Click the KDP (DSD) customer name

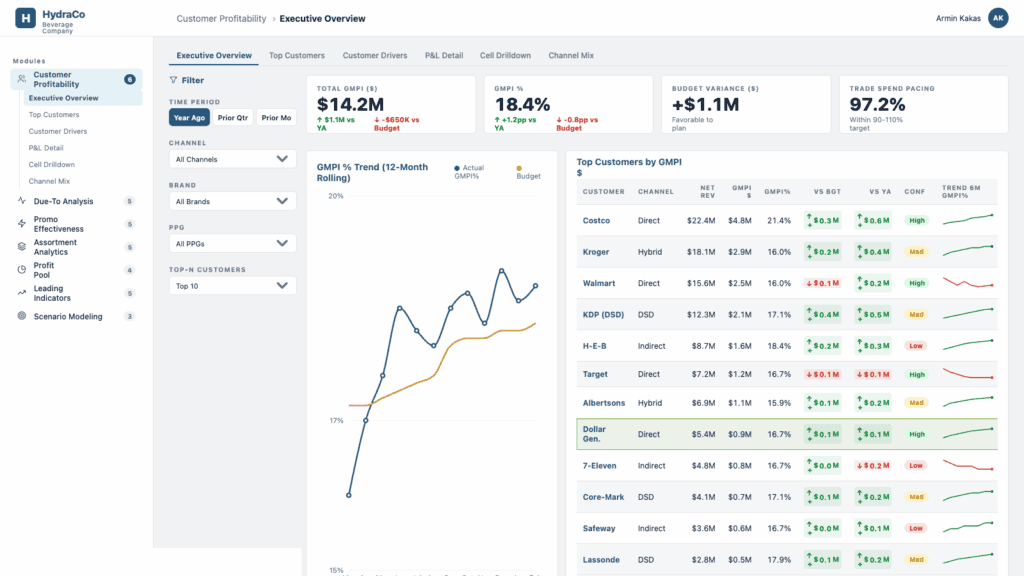point(603,314)
